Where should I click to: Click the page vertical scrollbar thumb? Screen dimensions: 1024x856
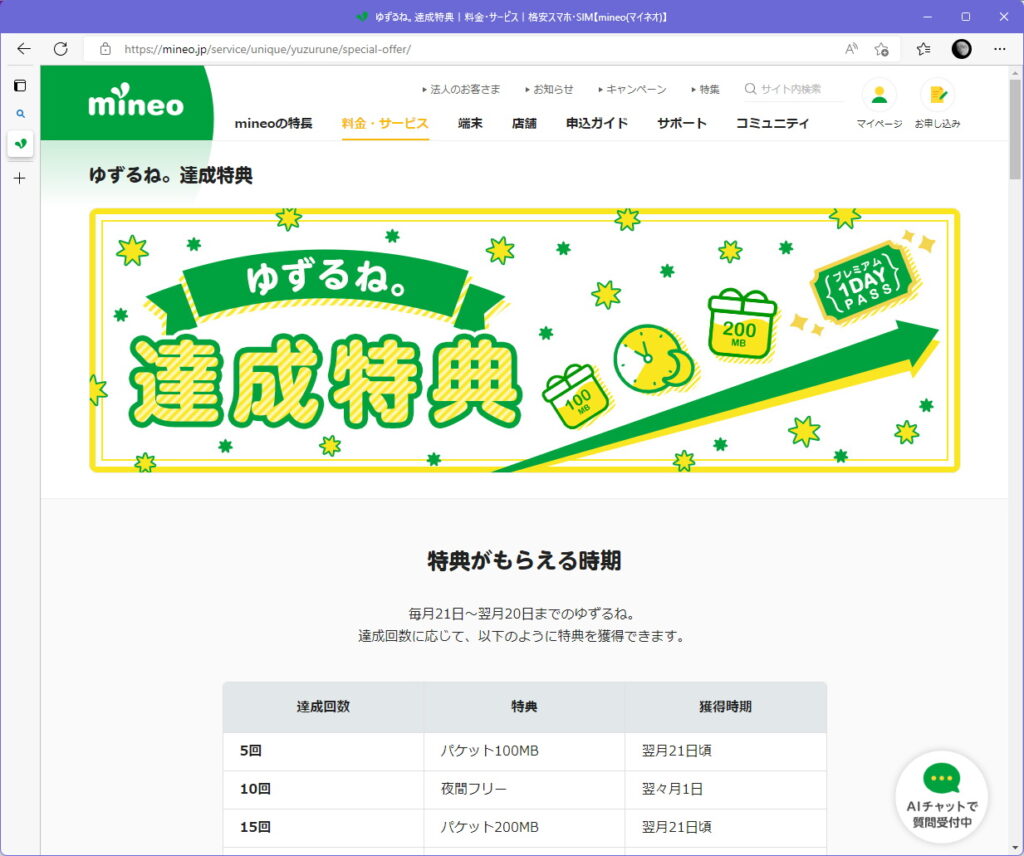click(x=1015, y=129)
